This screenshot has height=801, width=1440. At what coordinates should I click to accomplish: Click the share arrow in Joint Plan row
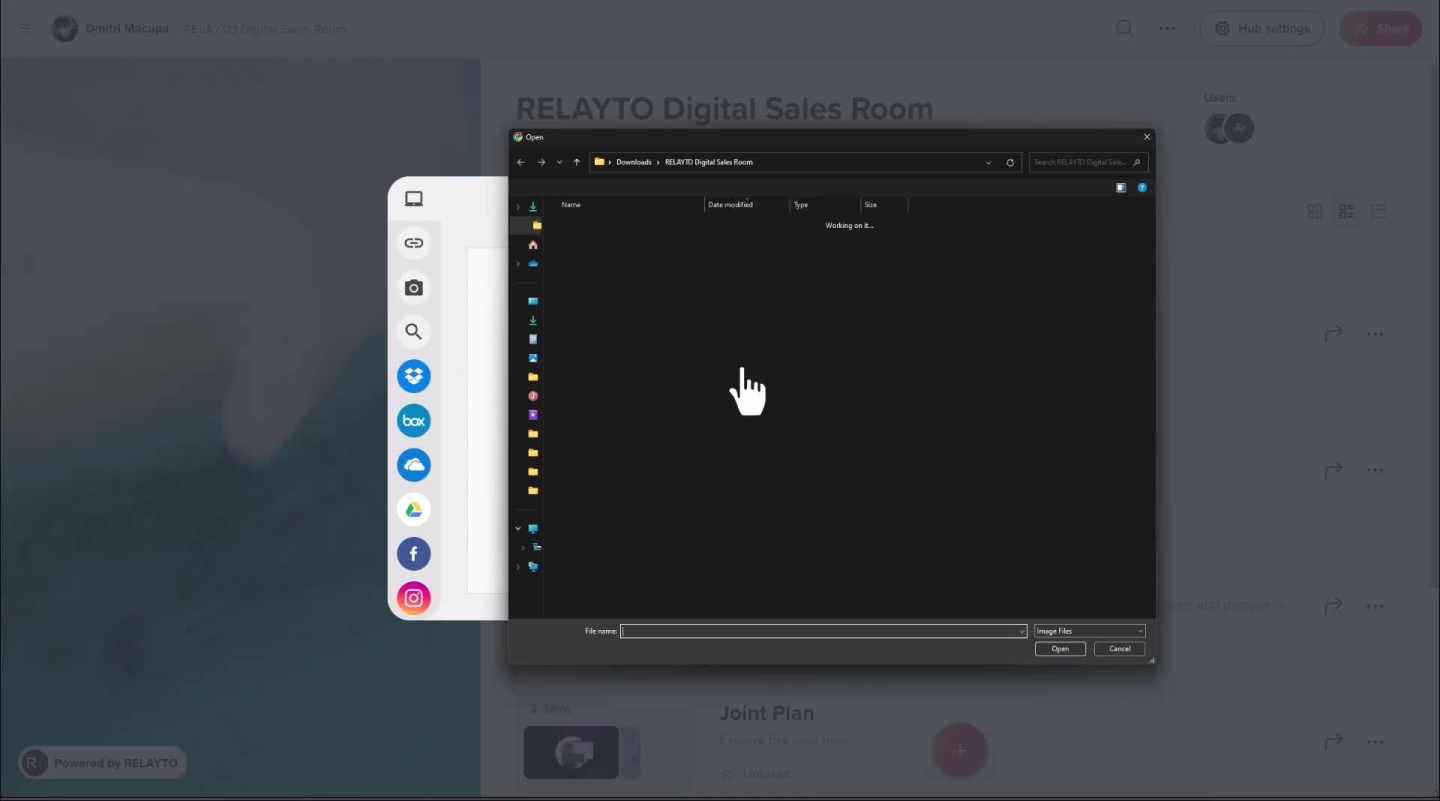1333,741
